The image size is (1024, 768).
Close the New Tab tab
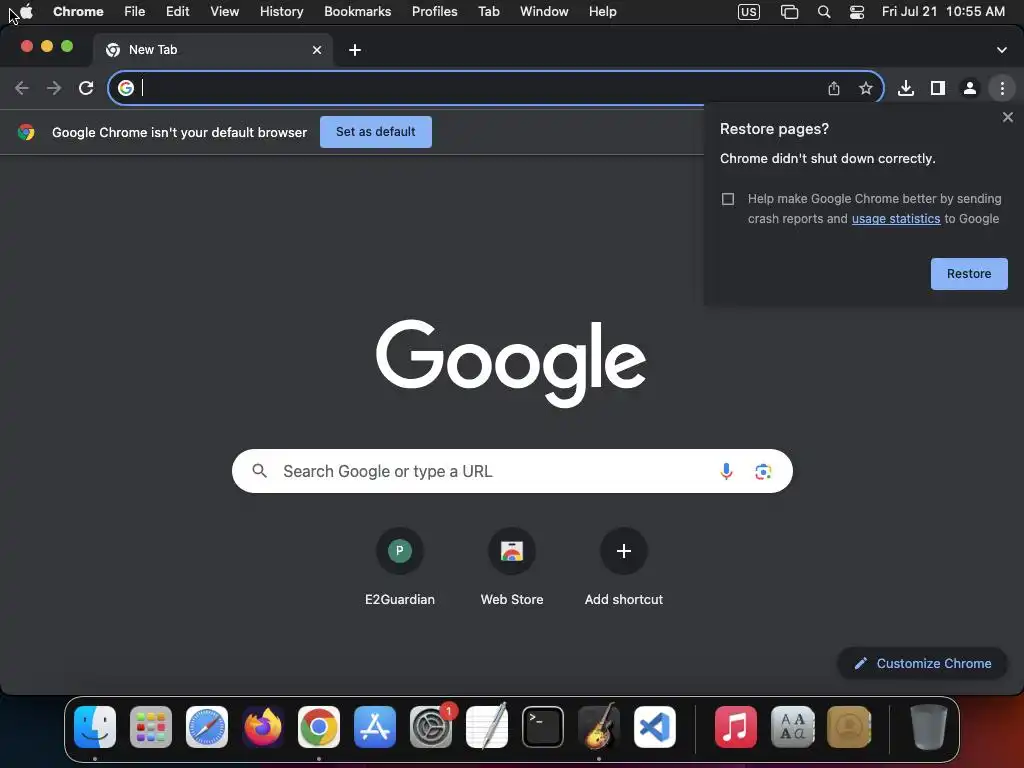click(x=317, y=50)
